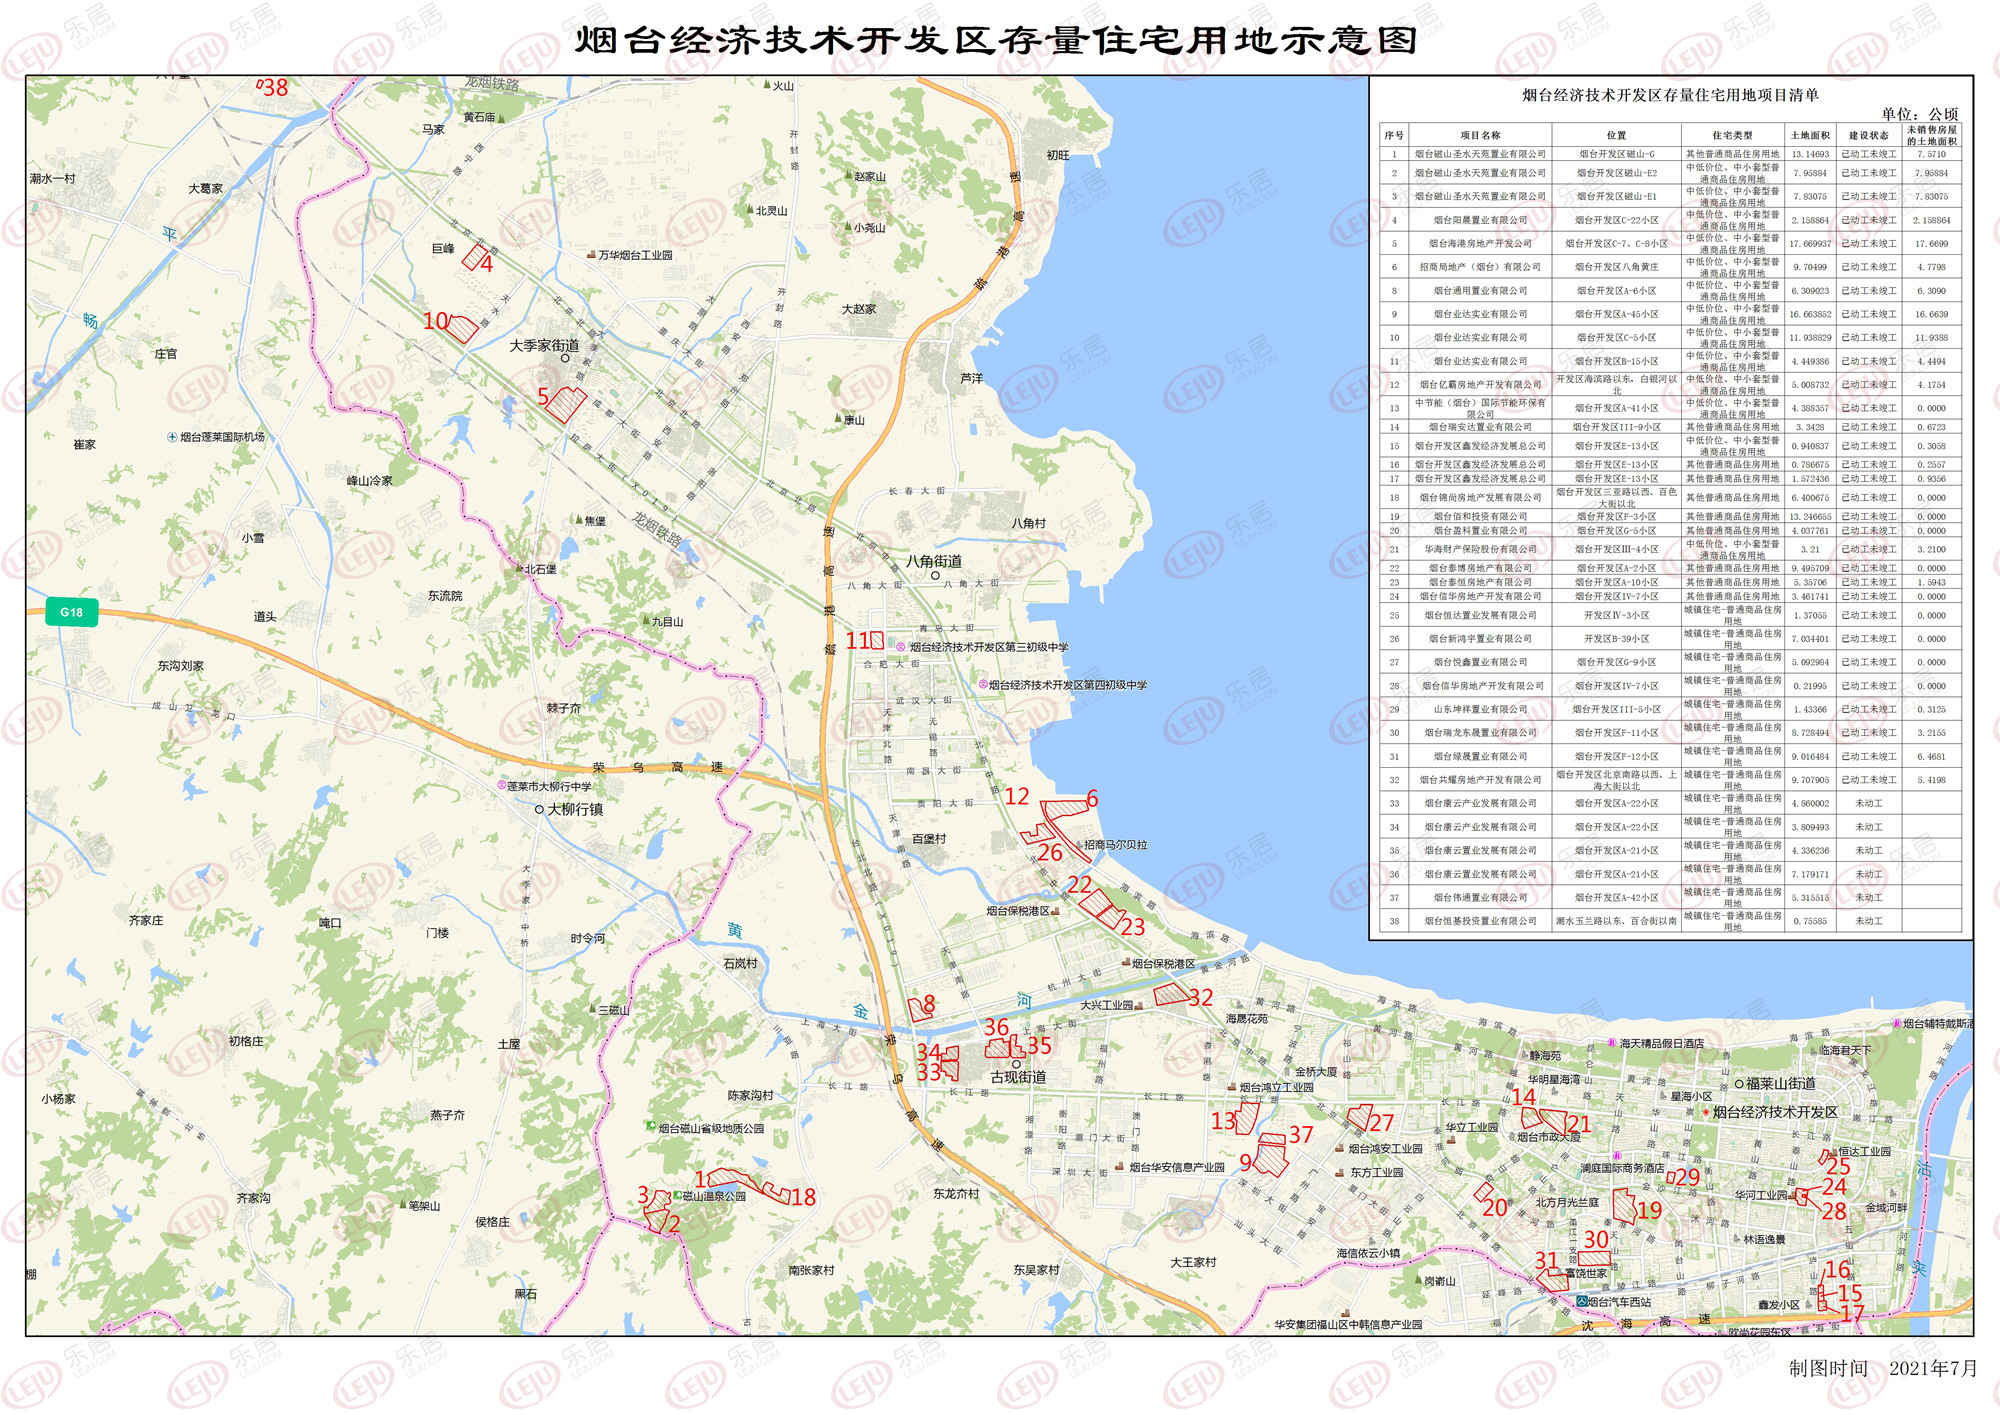Click the red dot at 烟台经济技术开发区 label
Image resolution: width=2000 pixels, height=1415 pixels.
pos(1706,1112)
